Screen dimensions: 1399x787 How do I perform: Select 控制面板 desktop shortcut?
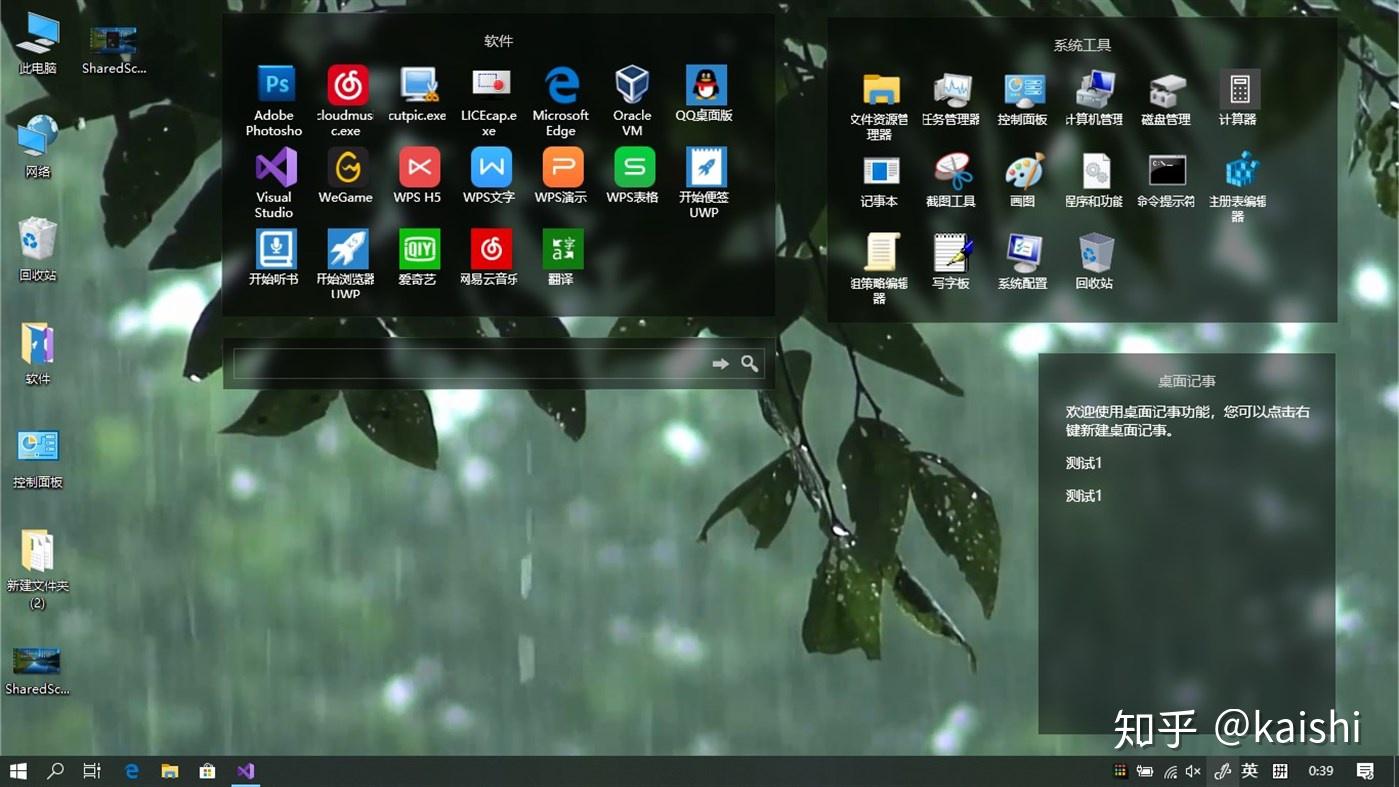point(38,459)
